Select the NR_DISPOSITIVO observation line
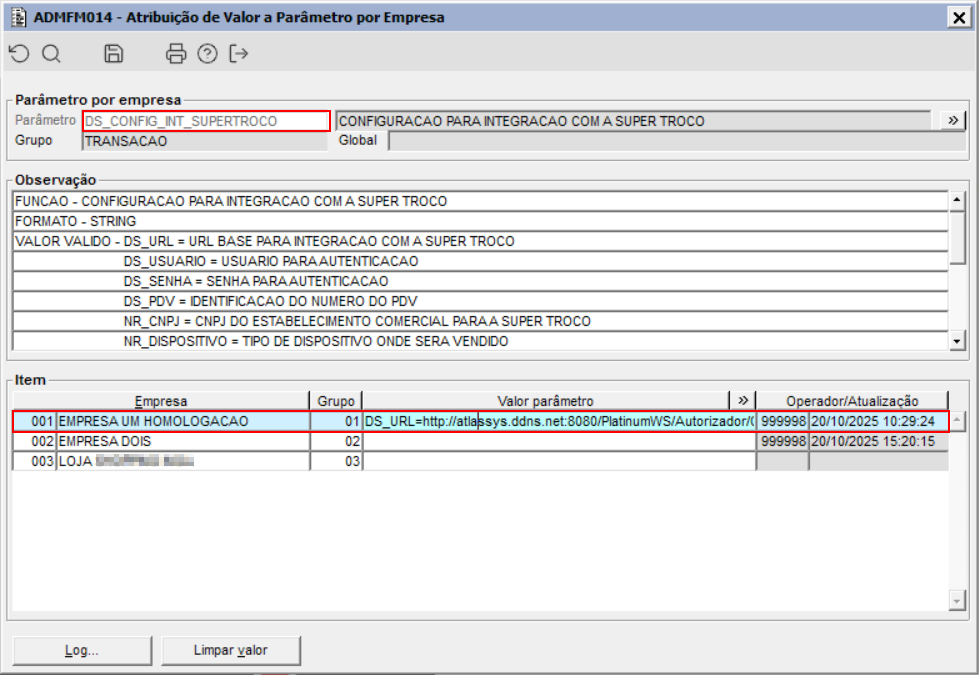 click(x=480, y=341)
